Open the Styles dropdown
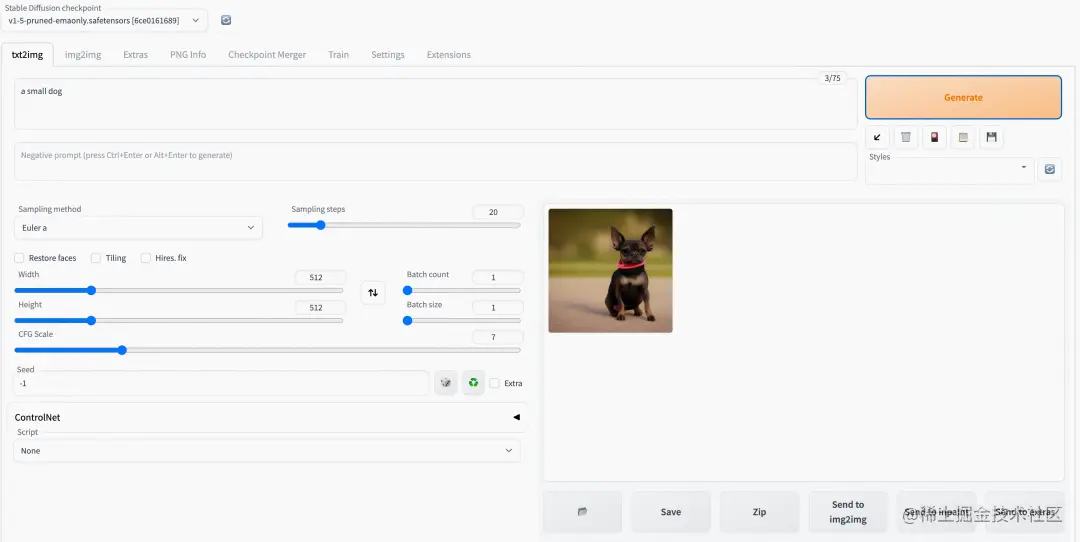Screen dimensions: 1080x542 point(950,169)
